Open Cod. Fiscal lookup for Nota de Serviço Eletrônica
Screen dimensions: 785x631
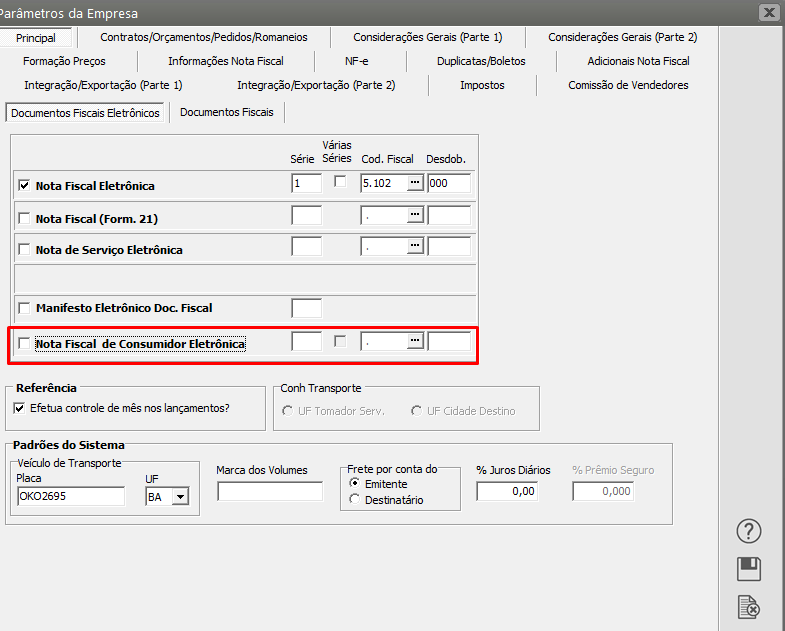(x=415, y=247)
